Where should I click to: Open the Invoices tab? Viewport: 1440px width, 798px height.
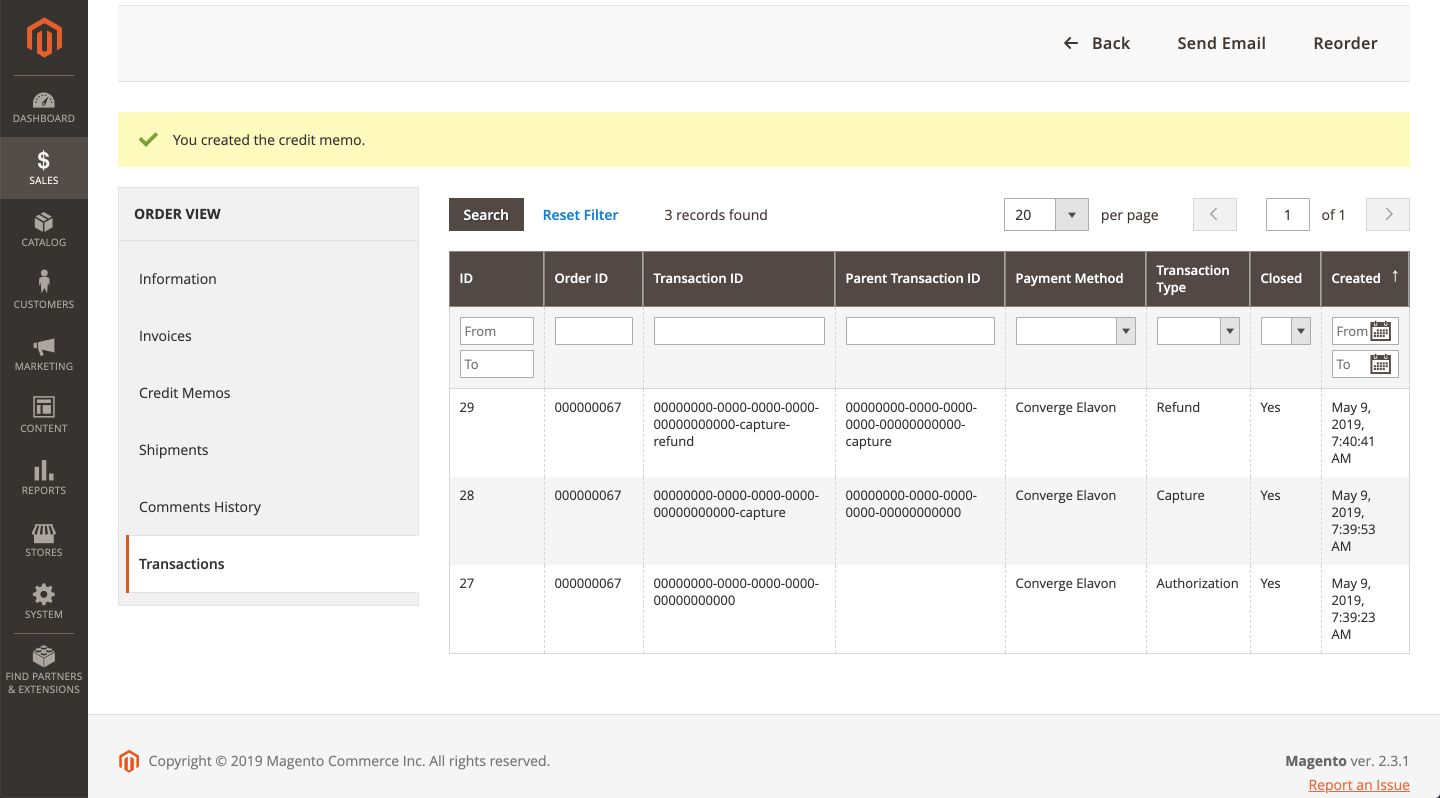pyautogui.click(x=268, y=336)
